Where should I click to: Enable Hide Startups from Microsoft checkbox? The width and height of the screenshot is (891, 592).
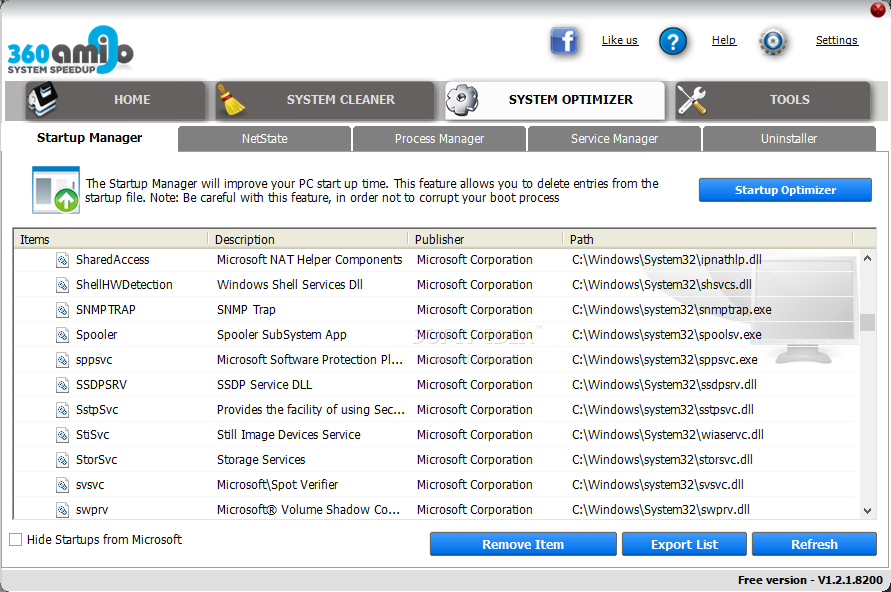(x=16, y=540)
